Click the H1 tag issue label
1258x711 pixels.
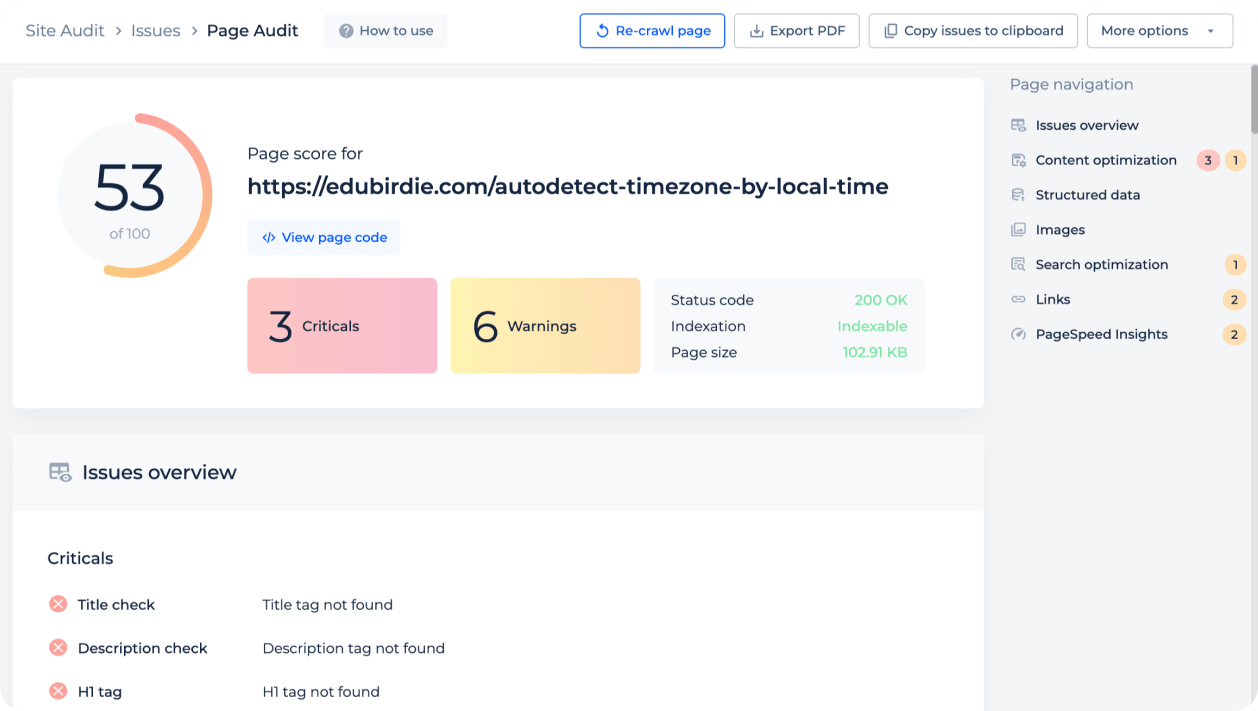pos(100,692)
